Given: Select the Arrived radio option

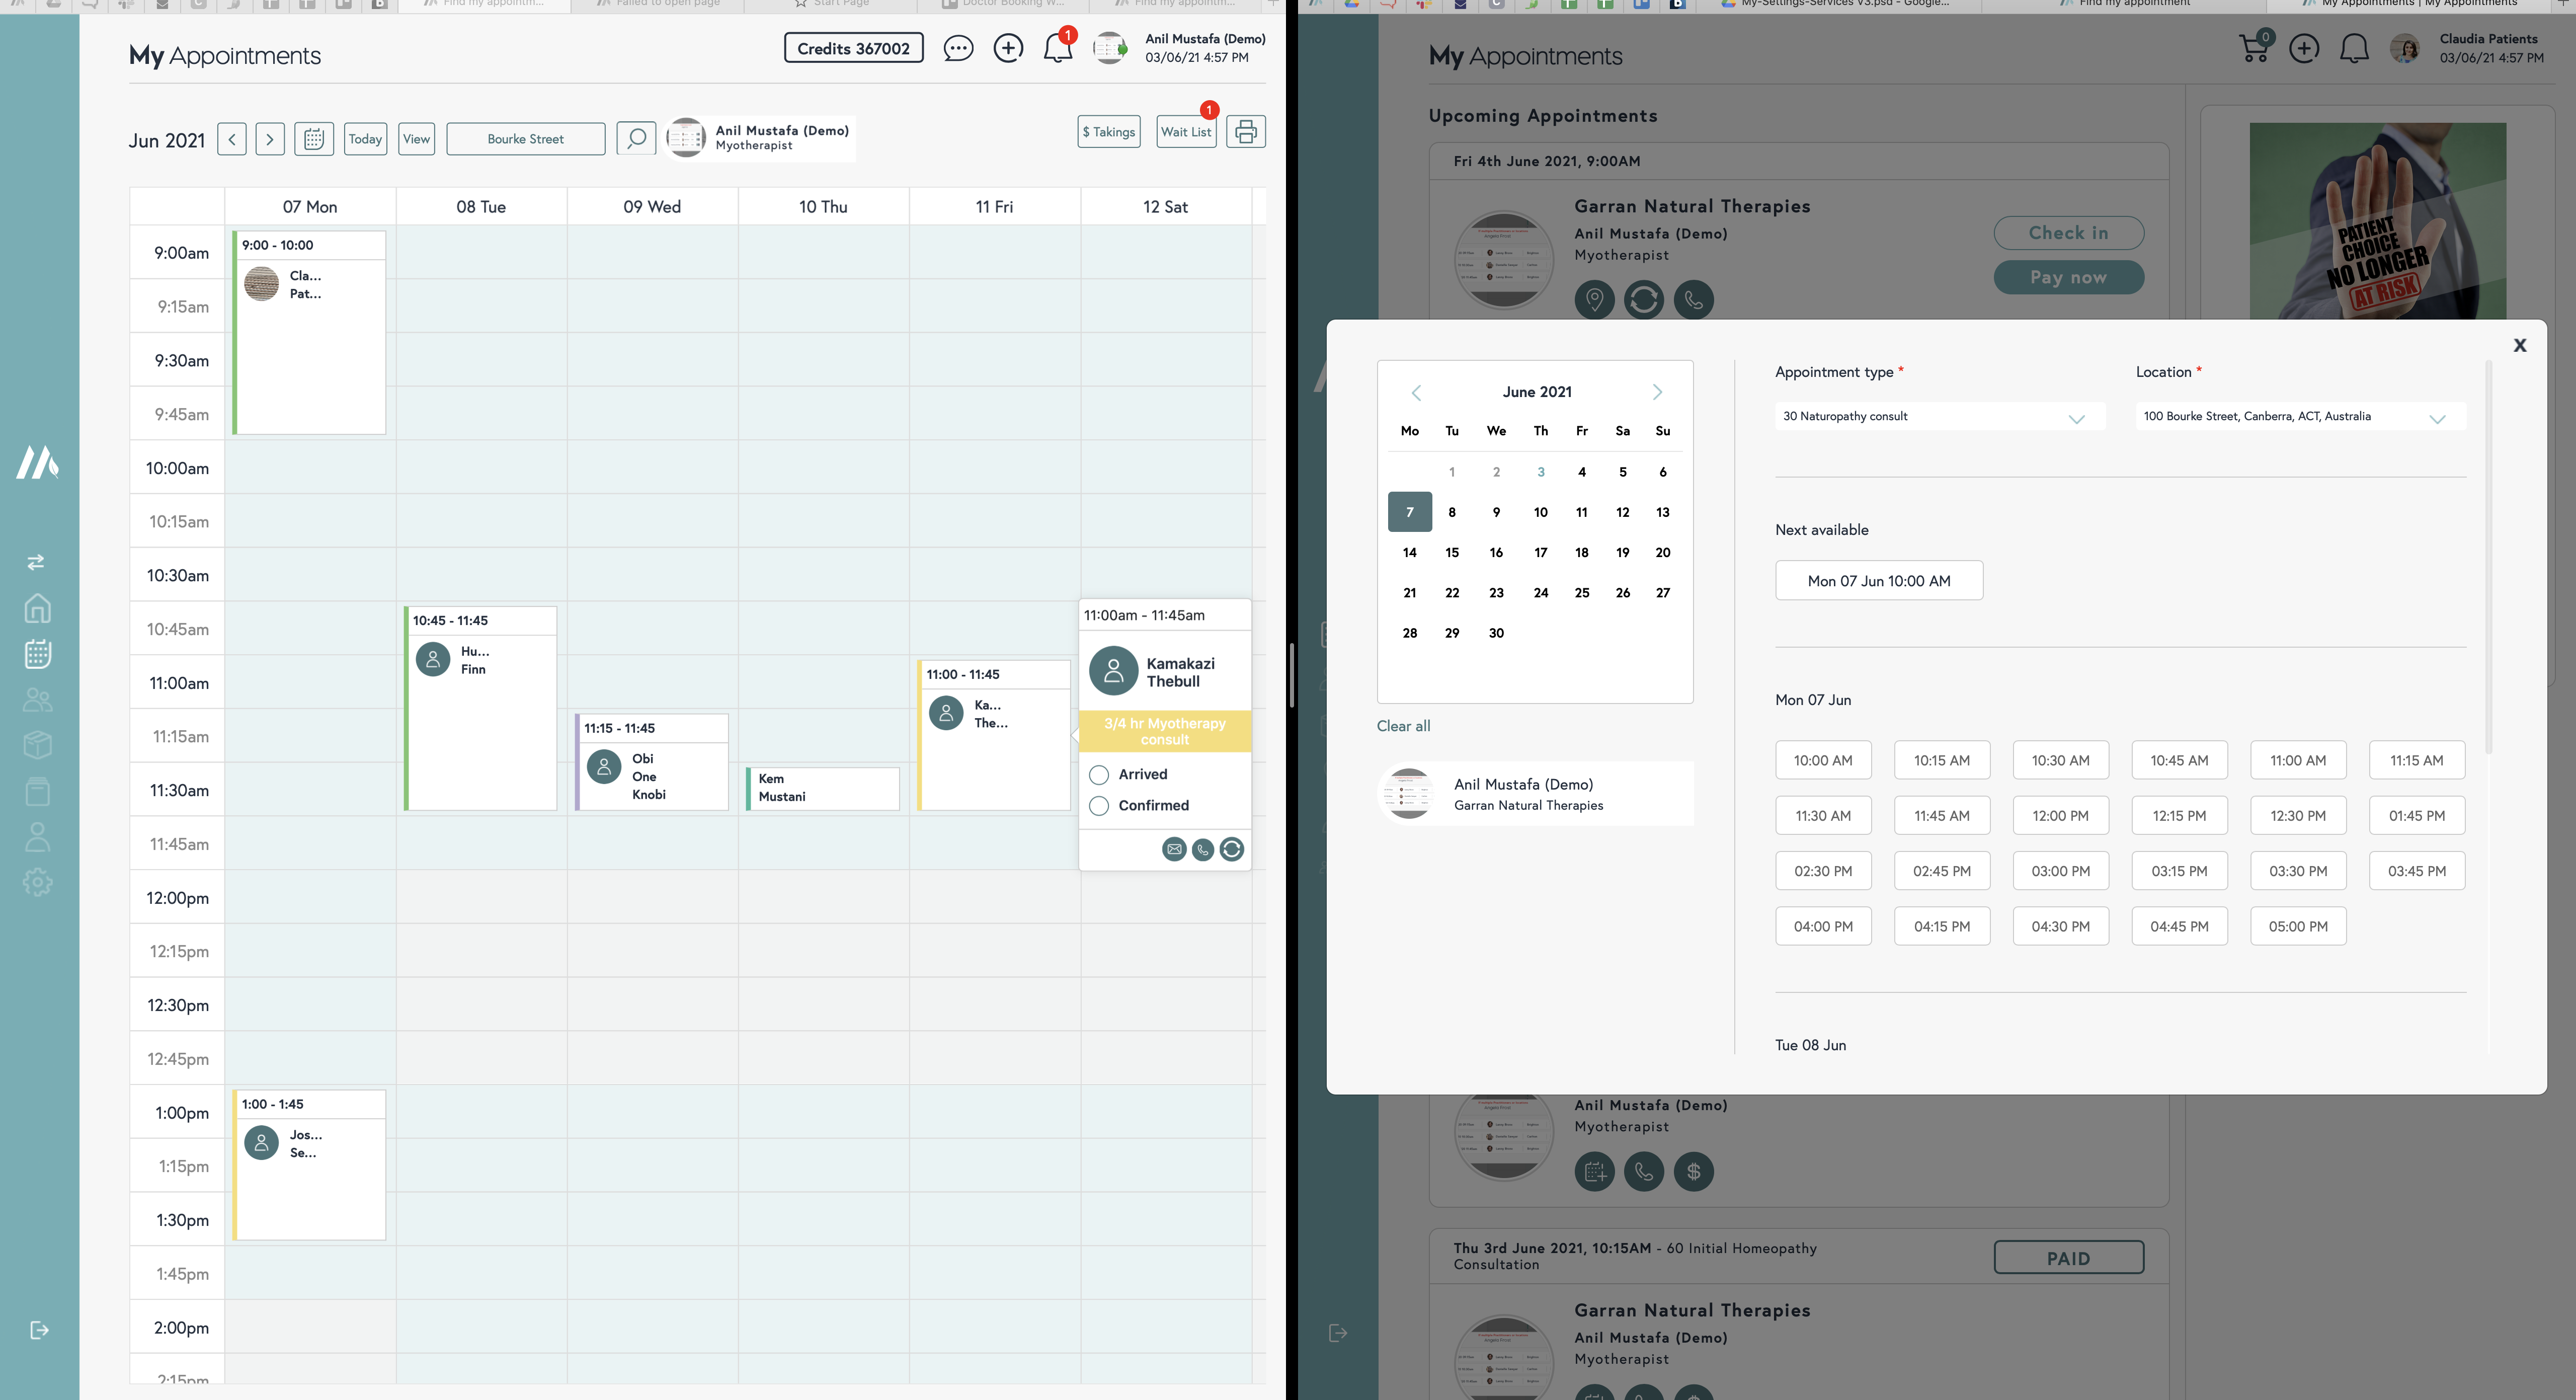Looking at the screenshot, I should tap(1099, 775).
